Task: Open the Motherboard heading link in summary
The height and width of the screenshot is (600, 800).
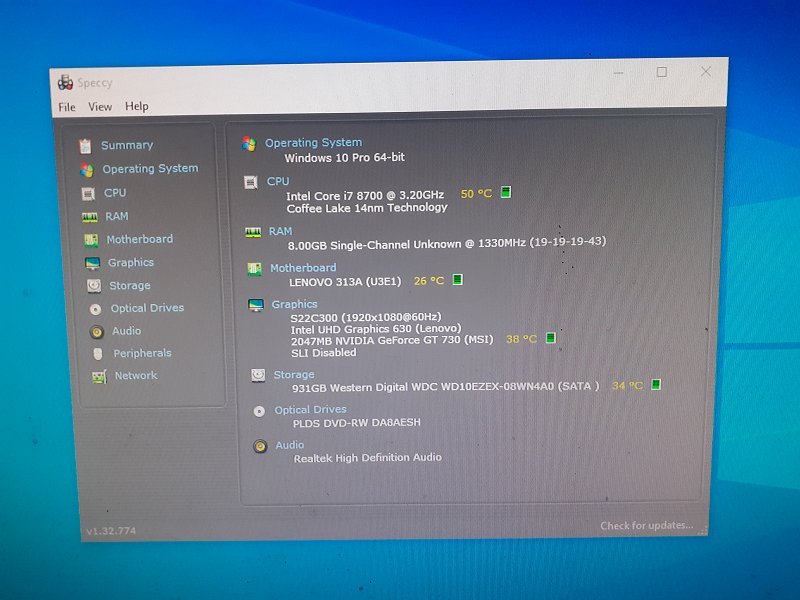Action: click(303, 268)
